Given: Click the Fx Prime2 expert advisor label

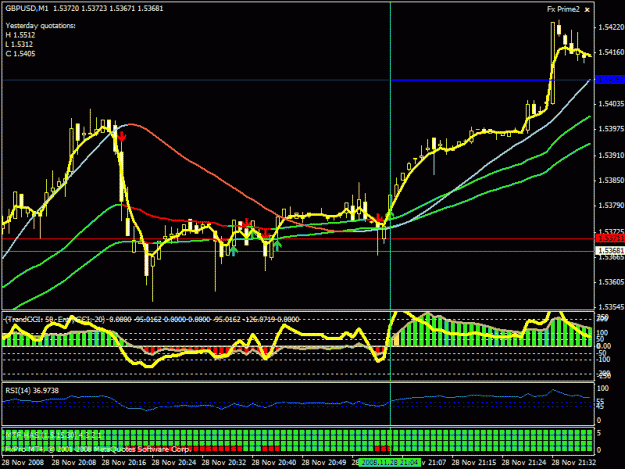Looking at the screenshot, I should pyautogui.click(x=563, y=10).
